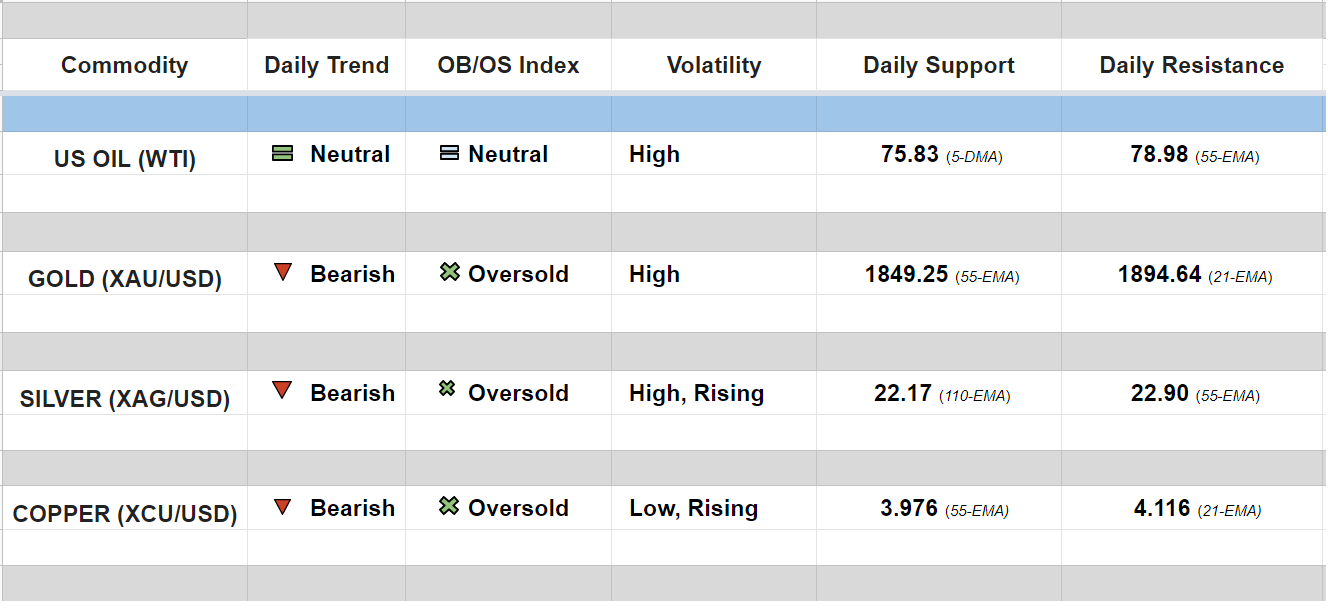Select the US OIL (WTI) cell
The width and height of the screenshot is (1328, 608).
[x=124, y=159]
